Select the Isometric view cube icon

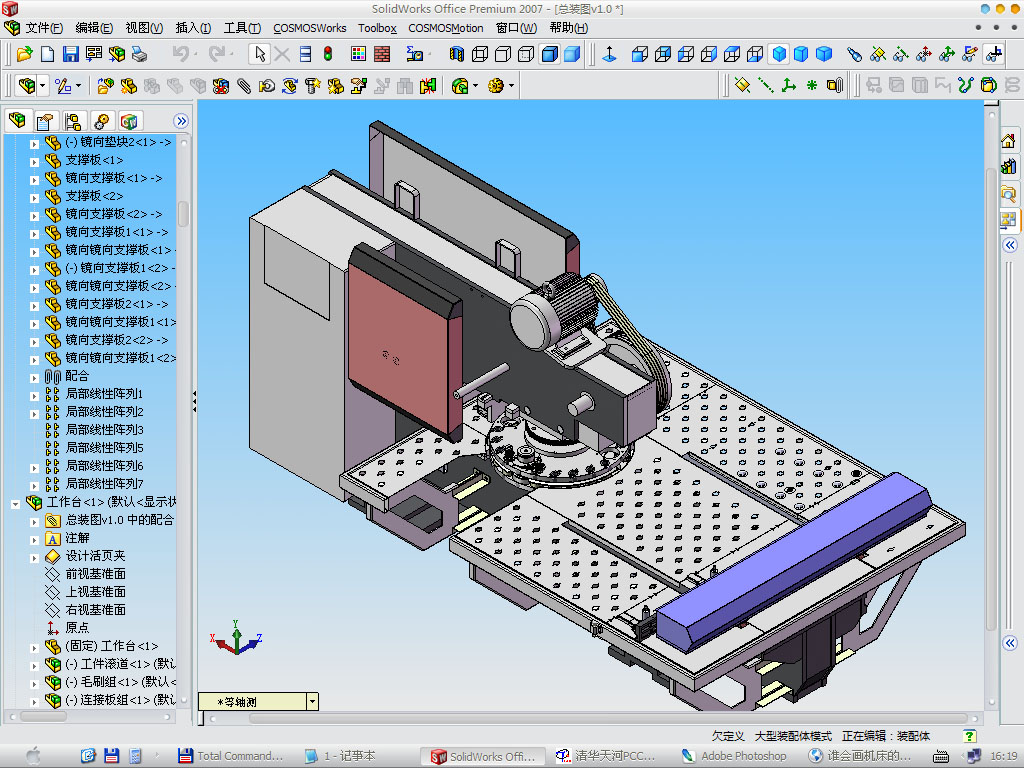tap(779, 54)
